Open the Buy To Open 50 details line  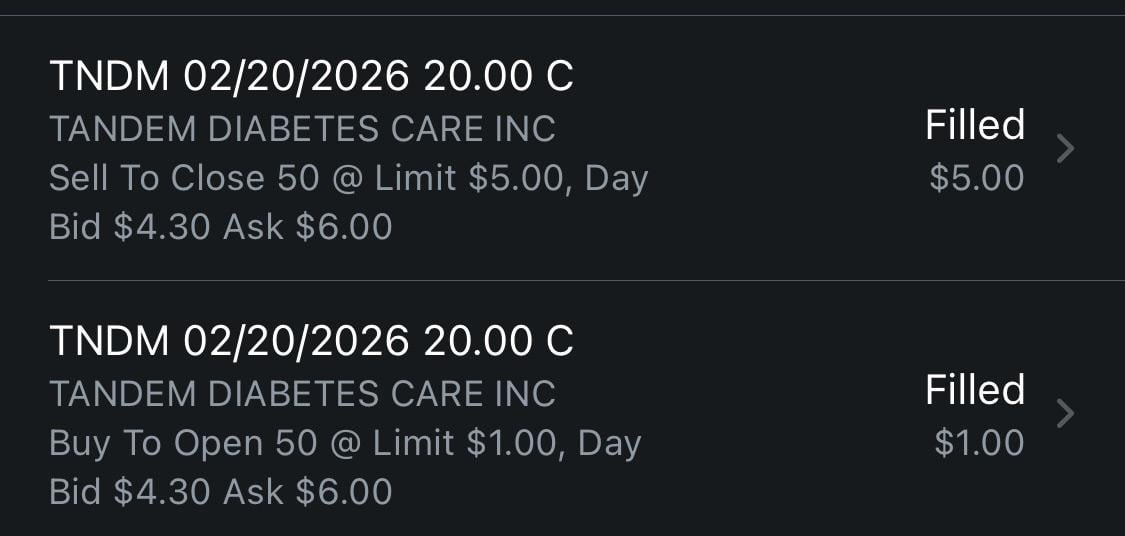point(345,442)
